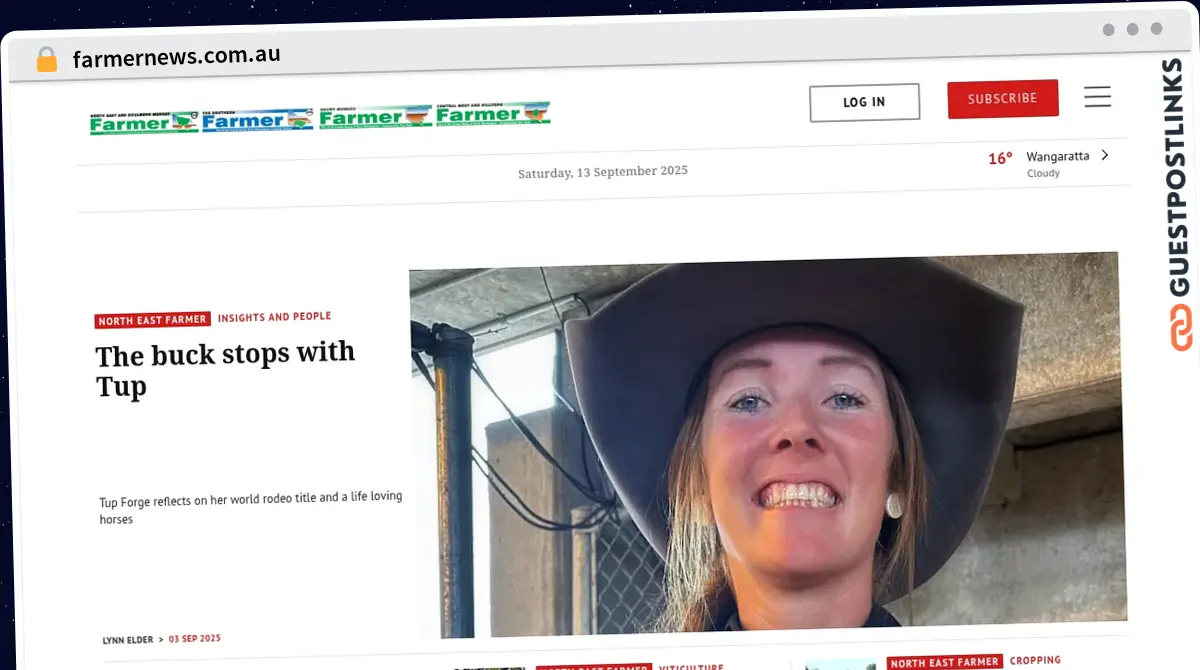This screenshot has width=1200, height=670.
Task: Select the INSIGHTS AND PEOPLE category link
Action: [x=274, y=317]
